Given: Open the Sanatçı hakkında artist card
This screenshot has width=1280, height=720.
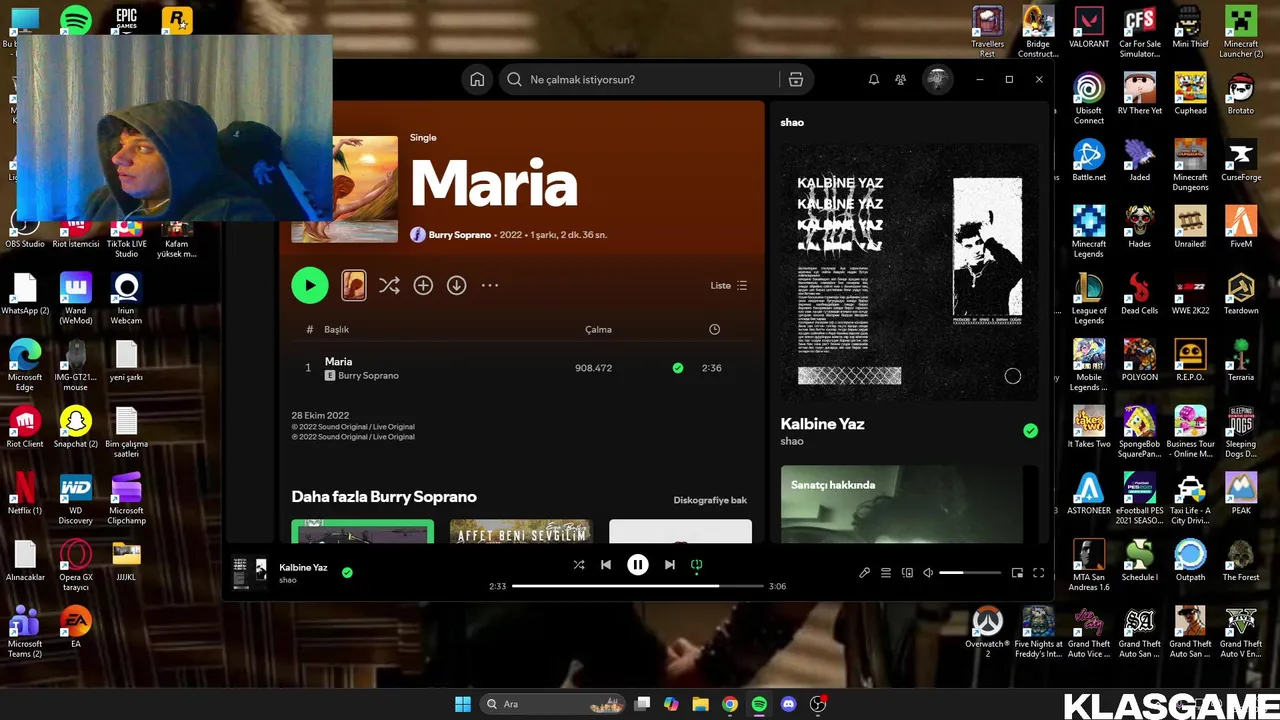Looking at the screenshot, I should click(902, 505).
